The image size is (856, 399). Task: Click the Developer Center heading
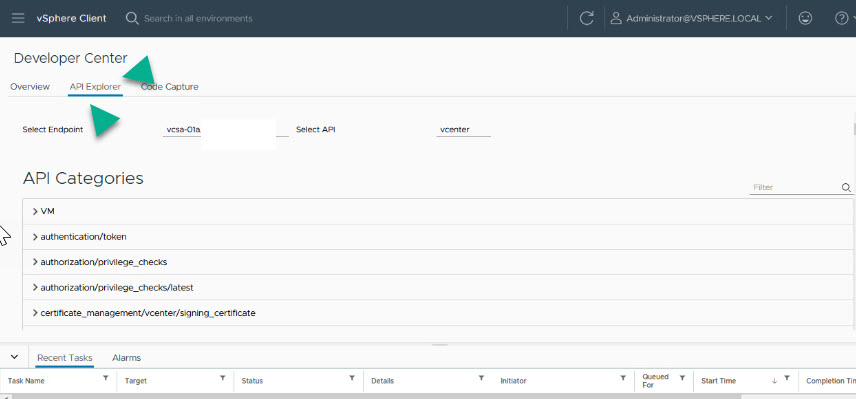pyautogui.click(x=70, y=58)
